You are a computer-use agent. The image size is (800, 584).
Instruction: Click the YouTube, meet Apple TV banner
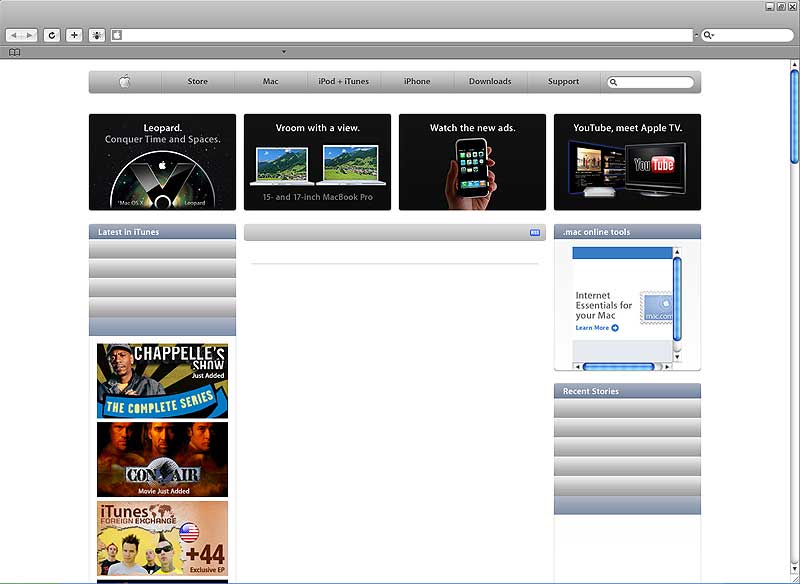(627, 162)
